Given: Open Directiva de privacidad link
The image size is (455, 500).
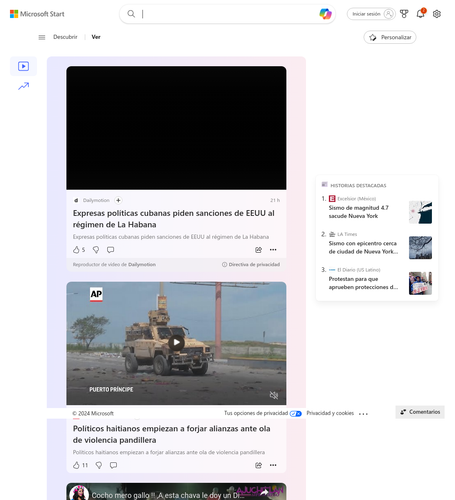Looking at the screenshot, I should 251,264.
